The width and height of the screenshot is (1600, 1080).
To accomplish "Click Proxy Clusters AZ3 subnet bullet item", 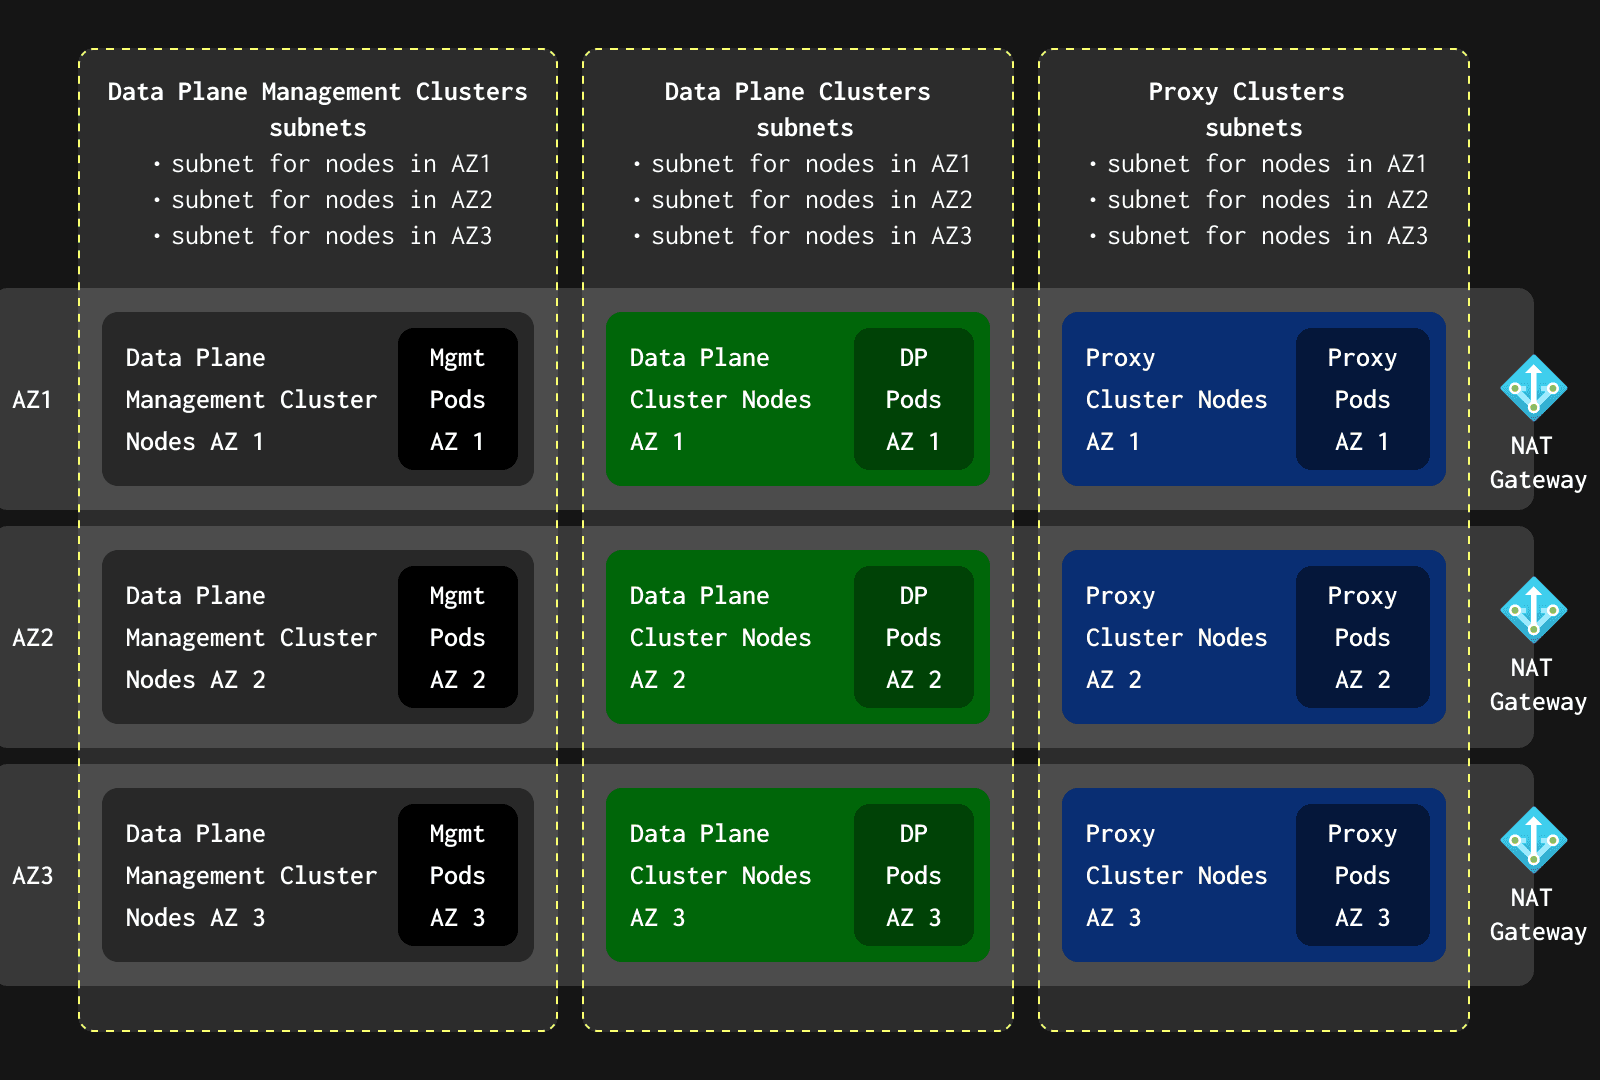I will coord(1266,236).
